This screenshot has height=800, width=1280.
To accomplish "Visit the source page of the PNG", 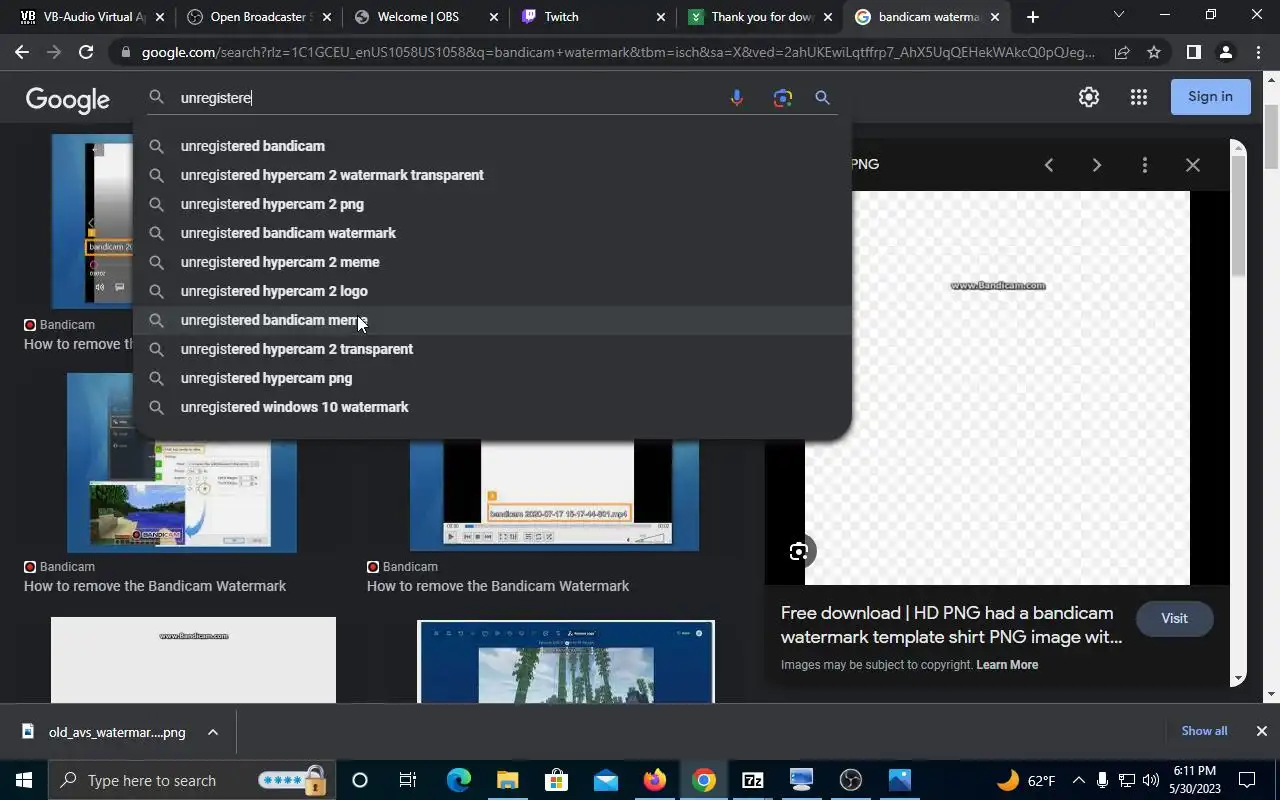I will click(1174, 618).
